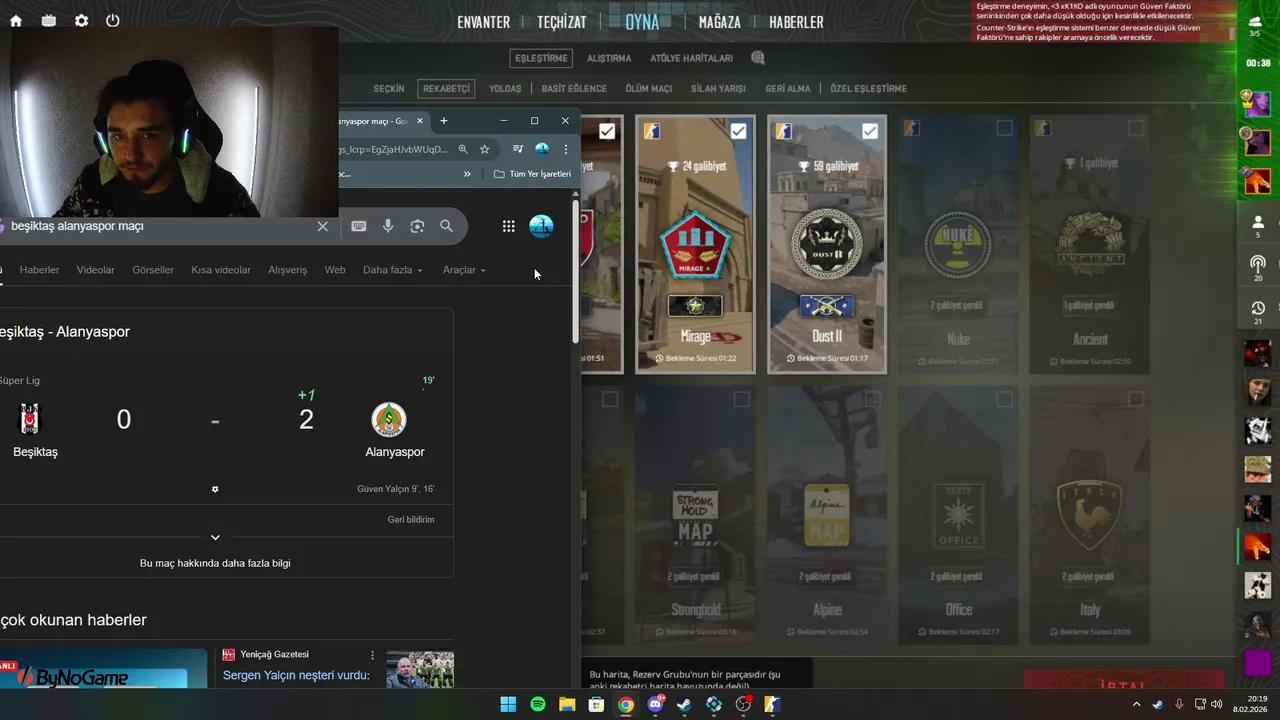Image resolution: width=1280 pixels, height=720 pixels.
Task: Open Discord from the taskbar
Action: [655, 704]
